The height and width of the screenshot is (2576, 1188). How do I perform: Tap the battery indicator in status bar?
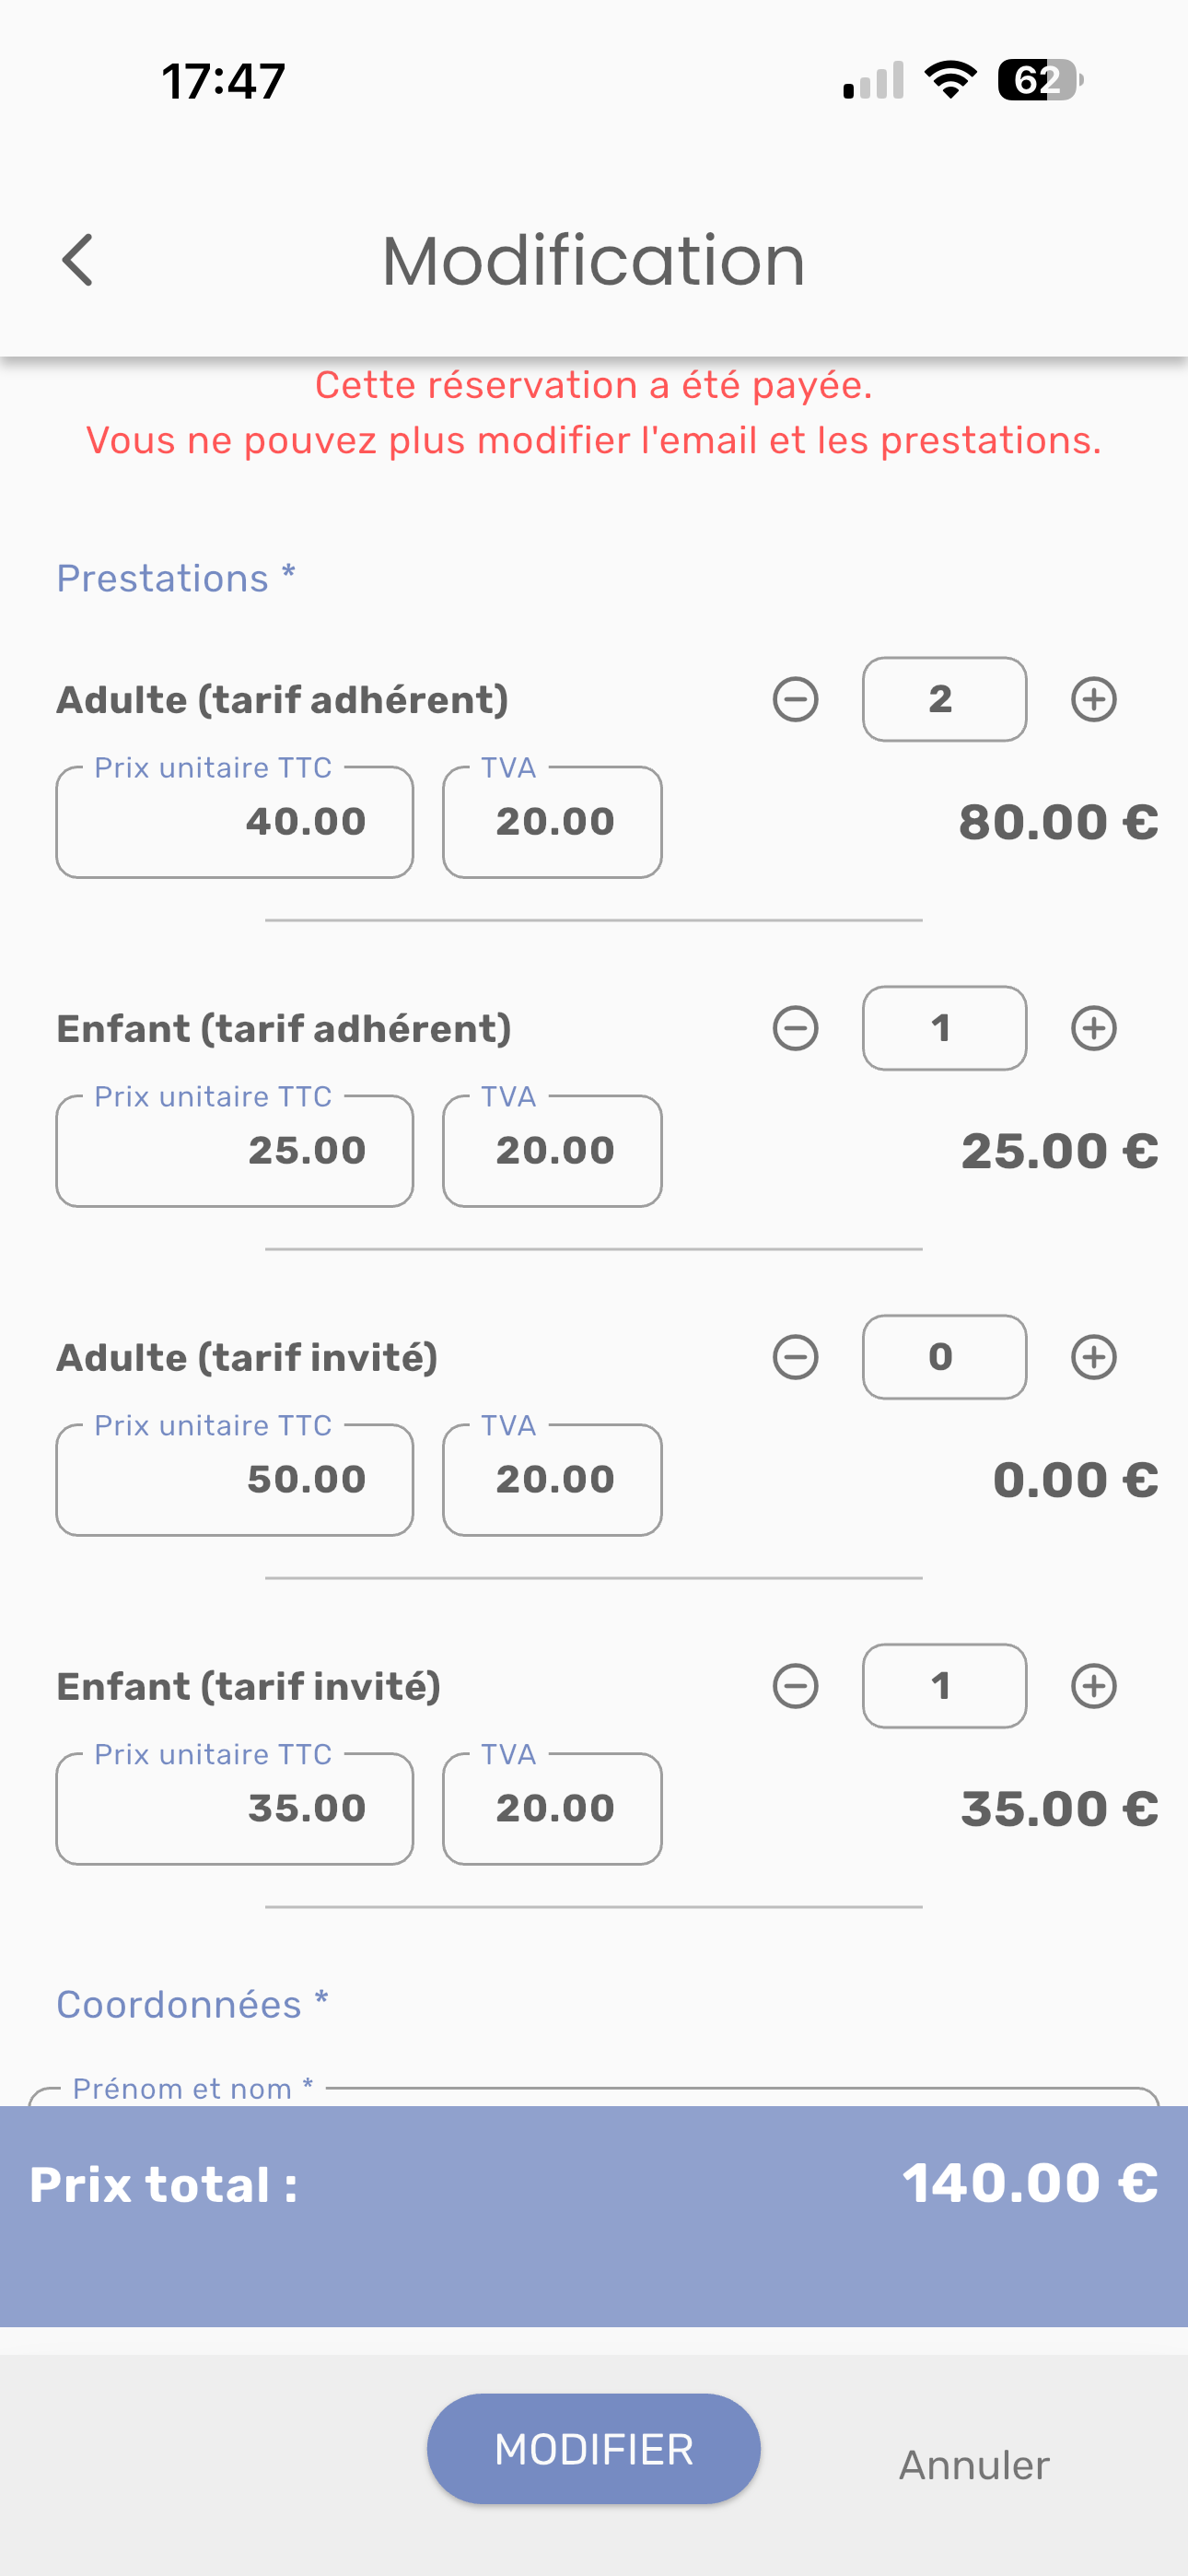click(1039, 80)
